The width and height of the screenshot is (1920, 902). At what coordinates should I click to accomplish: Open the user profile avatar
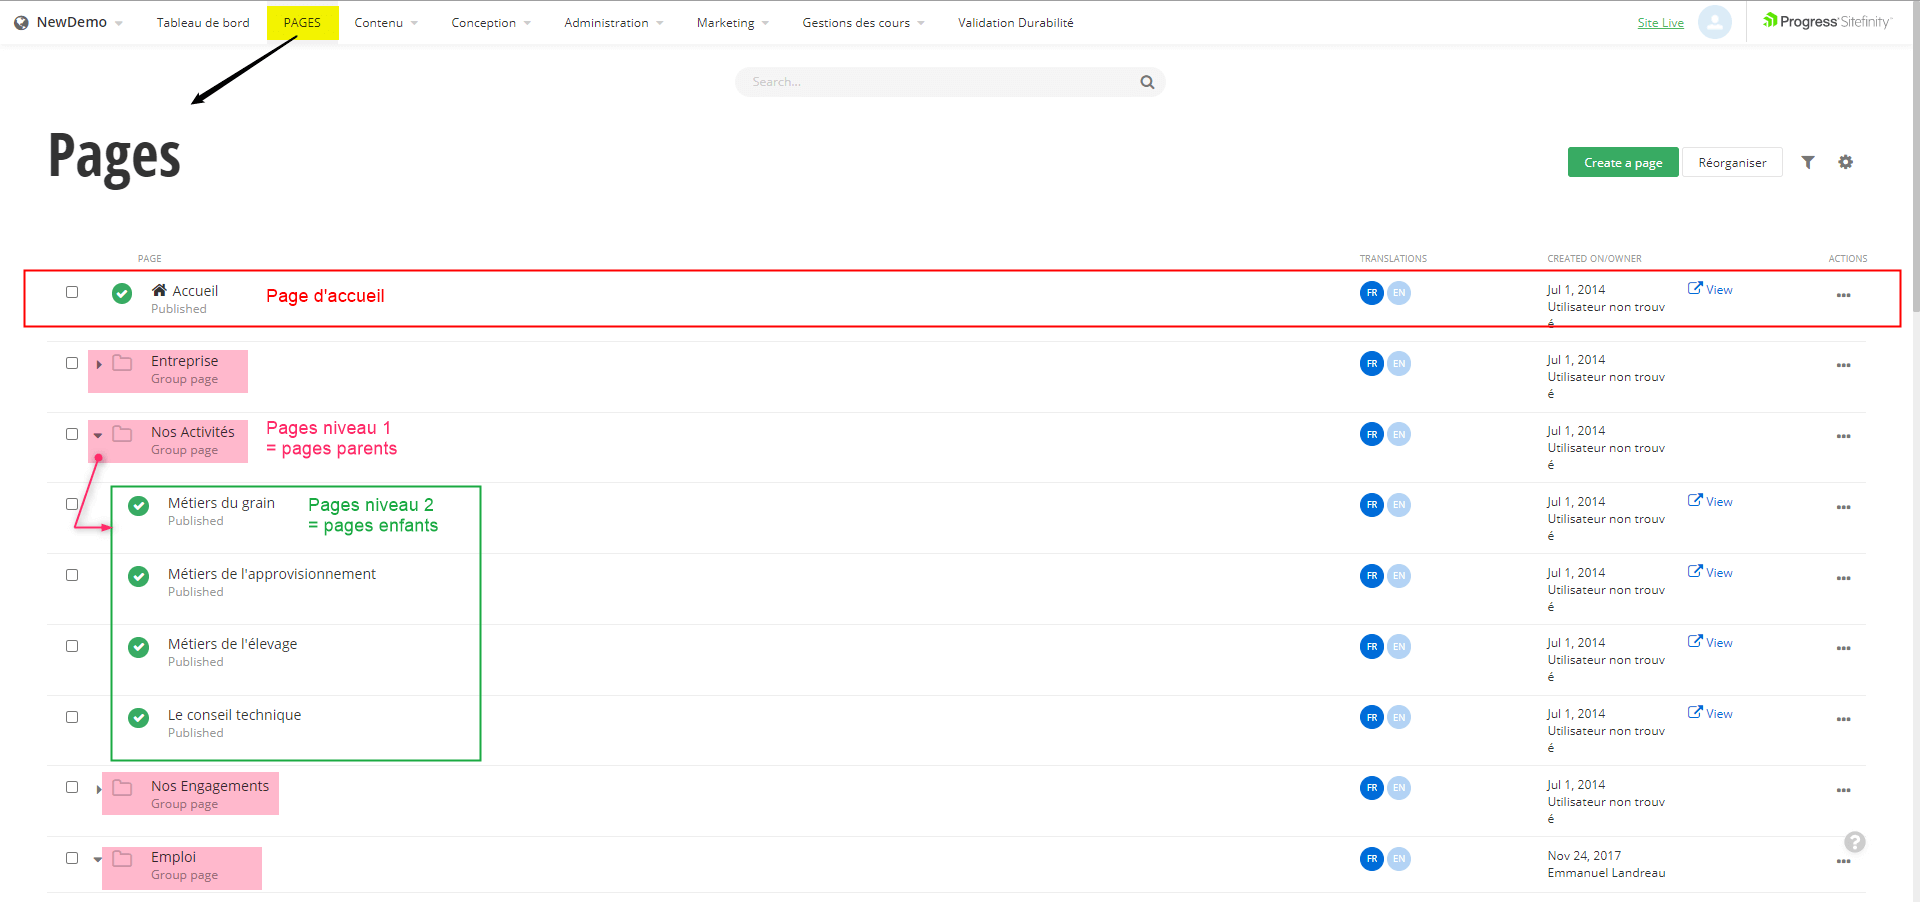pyautogui.click(x=1714, y=22)
